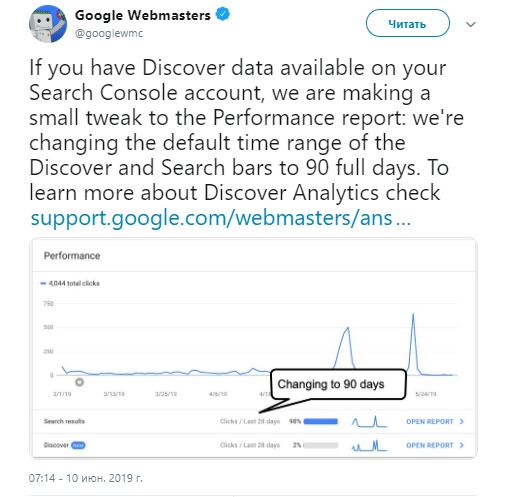Open the support.google.com/webmasters link
The image size is (507, 497).
click(x=220, y=218)
